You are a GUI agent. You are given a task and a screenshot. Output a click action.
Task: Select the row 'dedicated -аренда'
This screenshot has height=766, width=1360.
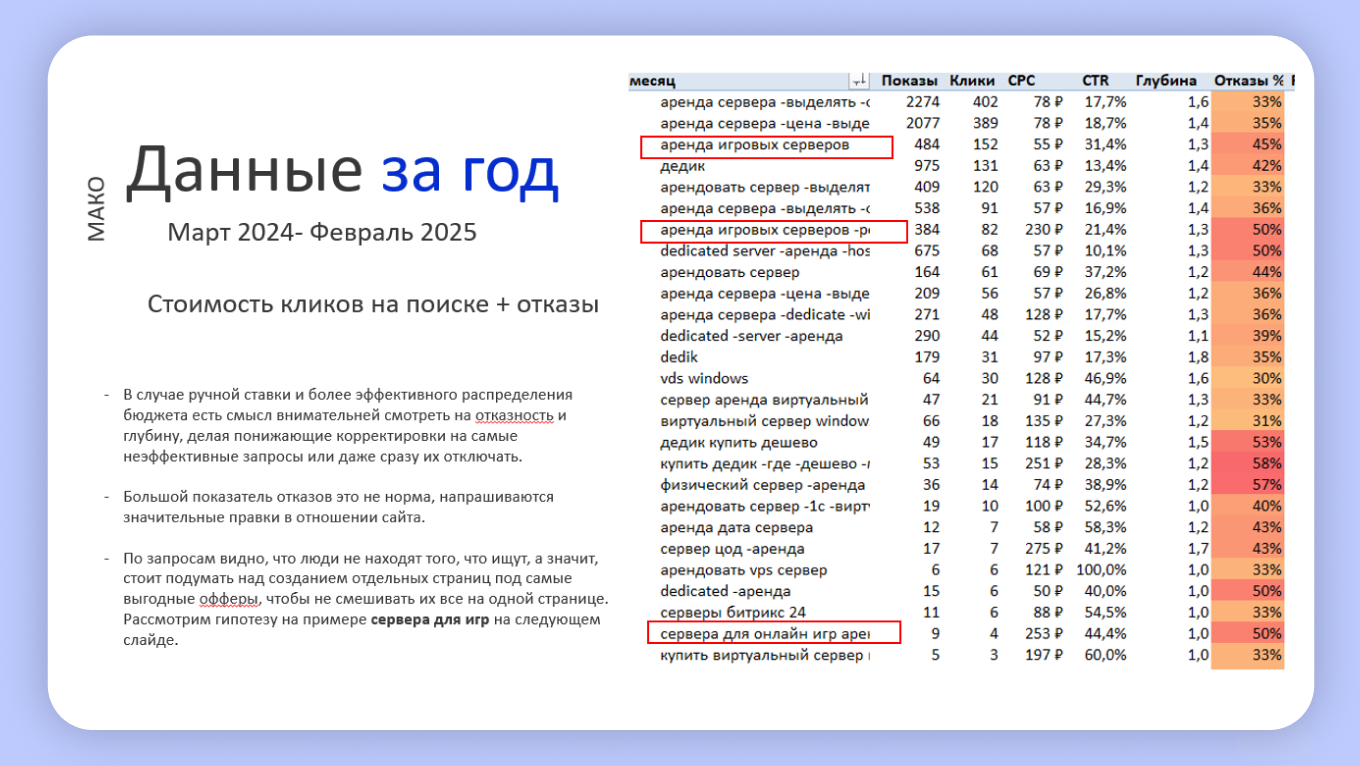pos(958,591)
